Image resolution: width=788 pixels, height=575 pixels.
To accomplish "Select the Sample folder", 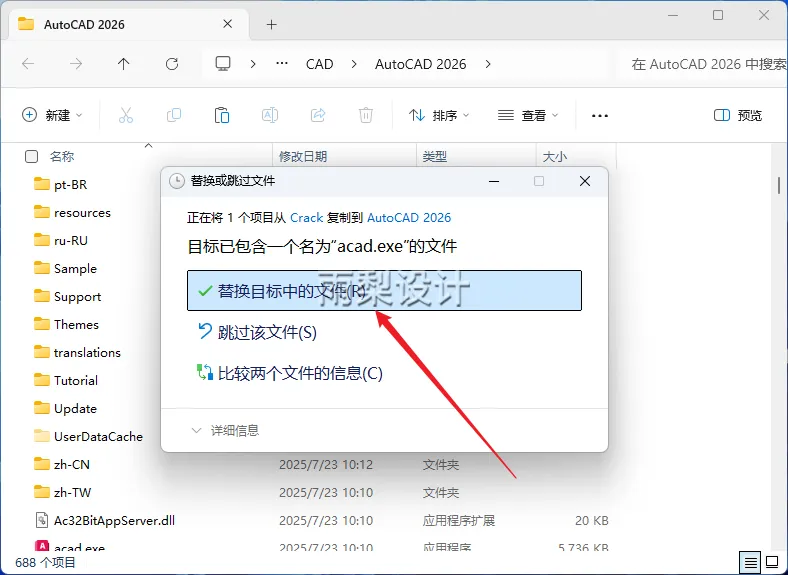I will tap(65, 268).
